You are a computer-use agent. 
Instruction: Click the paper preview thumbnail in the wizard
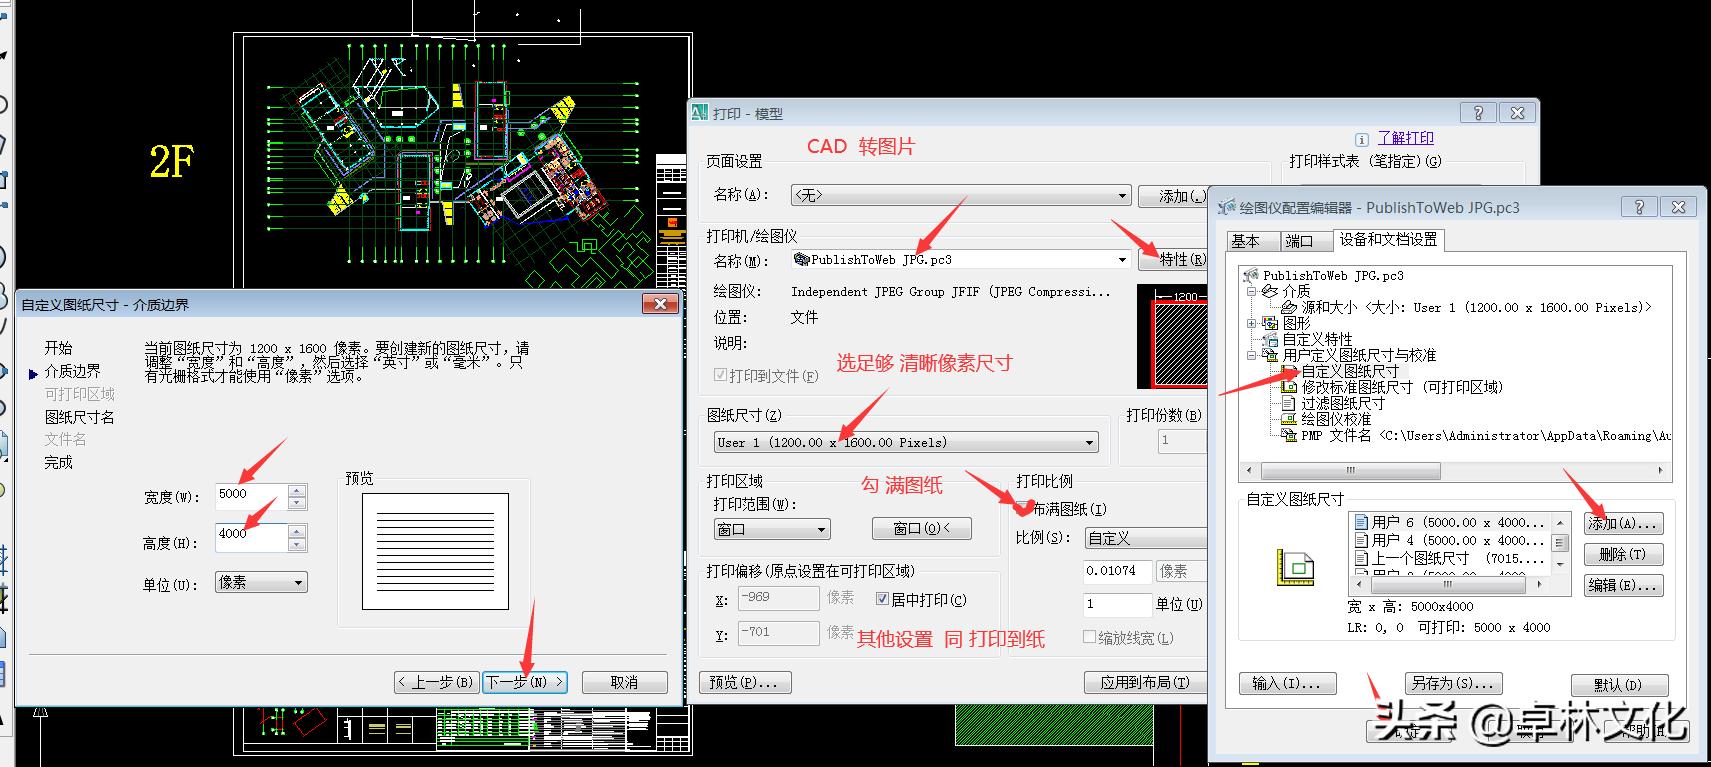pyautogui.click(x=435, y=550)
